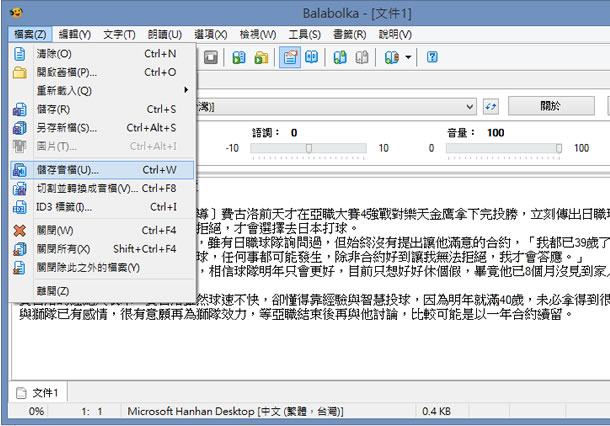The width and height of the screenshot is (610, 426).
Task: Choose 儲存(R) Ctrl+S menu entry
Action: point(102,109)
